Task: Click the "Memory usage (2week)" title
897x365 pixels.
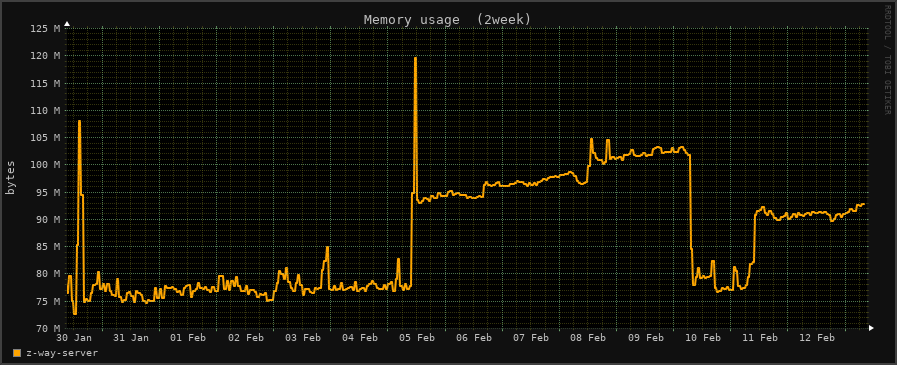Action: pyautogui.click(x=447, y=19)
